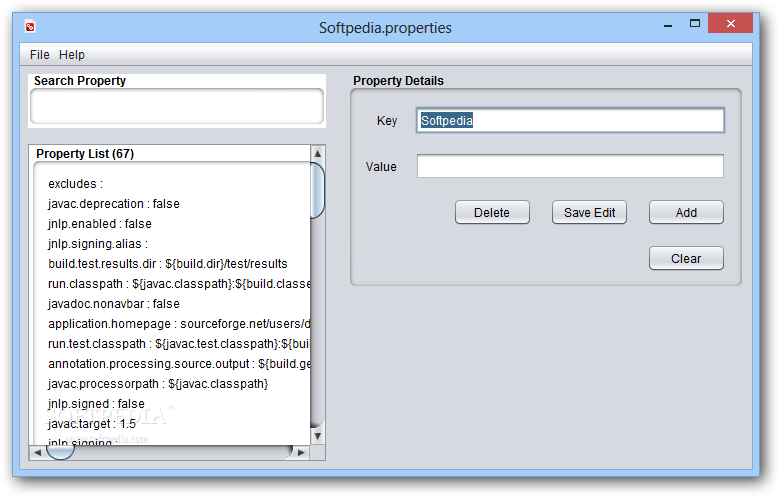Select 'application.homepage' property row
The height and width of the screenshot is (497, 780).
coord(179,324)
